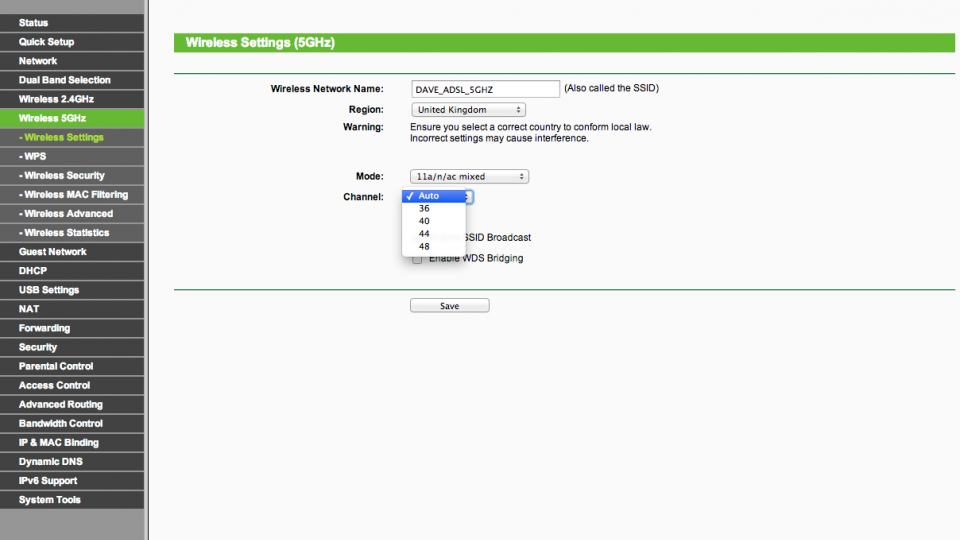Open IPv6 Support
Viewport: 960px width, 540px height.
pyautogui.click(x=72, y=481)
